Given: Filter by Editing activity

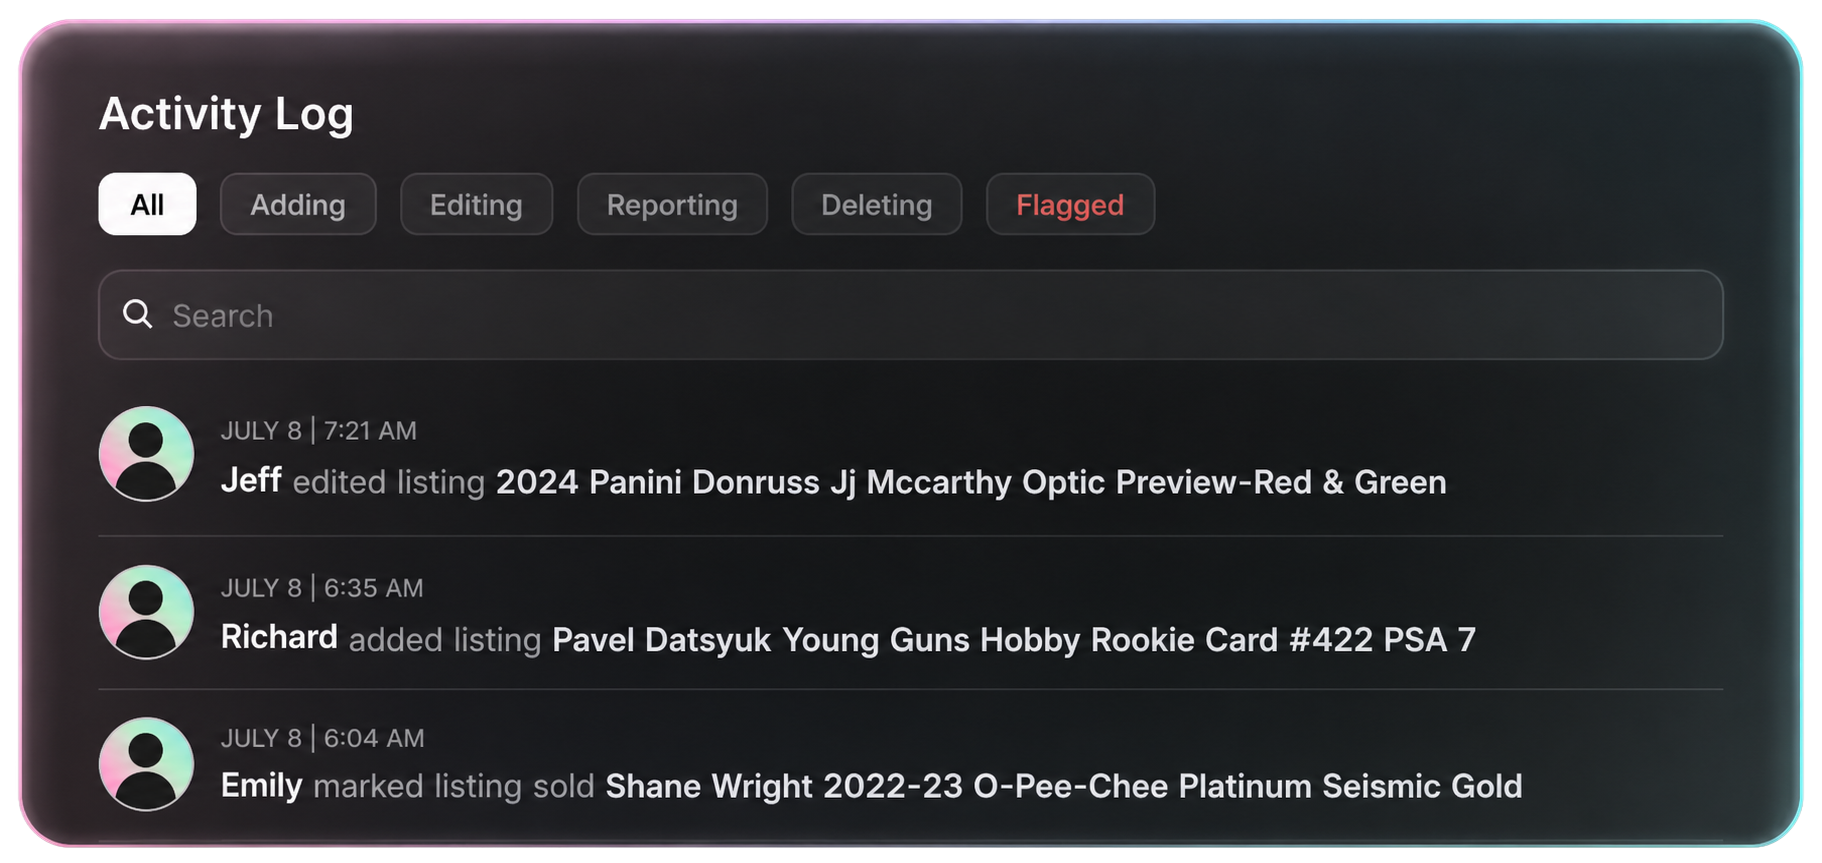Looking at the screenshot, I should 476,204.
